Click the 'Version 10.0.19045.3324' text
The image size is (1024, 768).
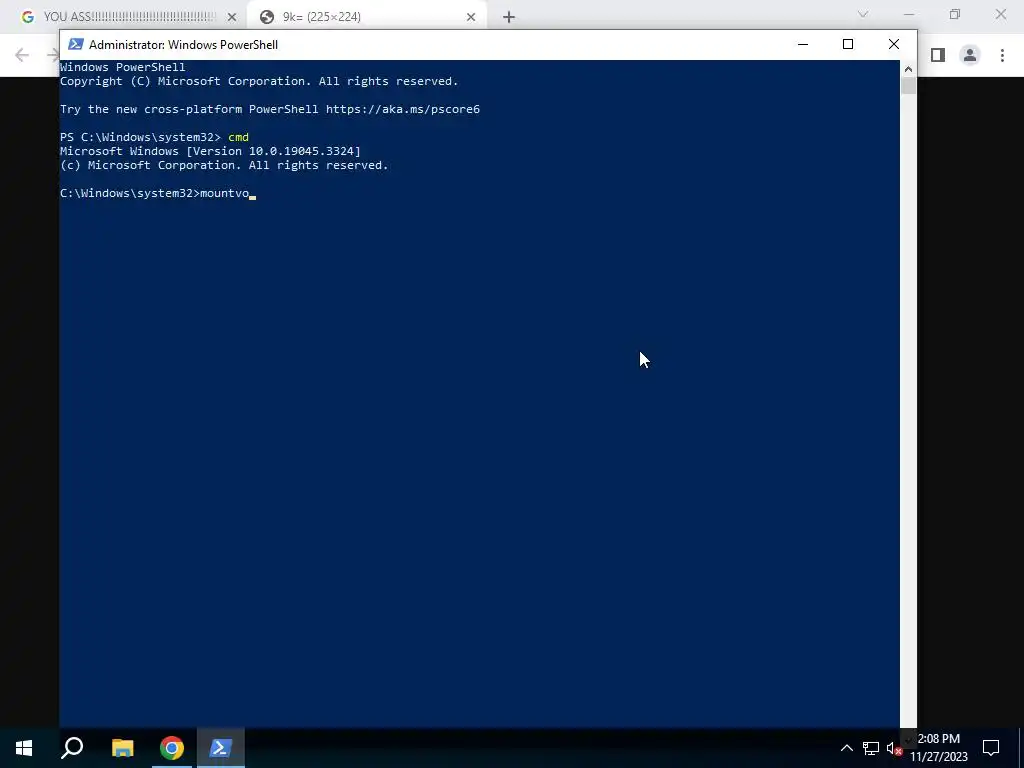pyautogui.click(x=273, y=151)
